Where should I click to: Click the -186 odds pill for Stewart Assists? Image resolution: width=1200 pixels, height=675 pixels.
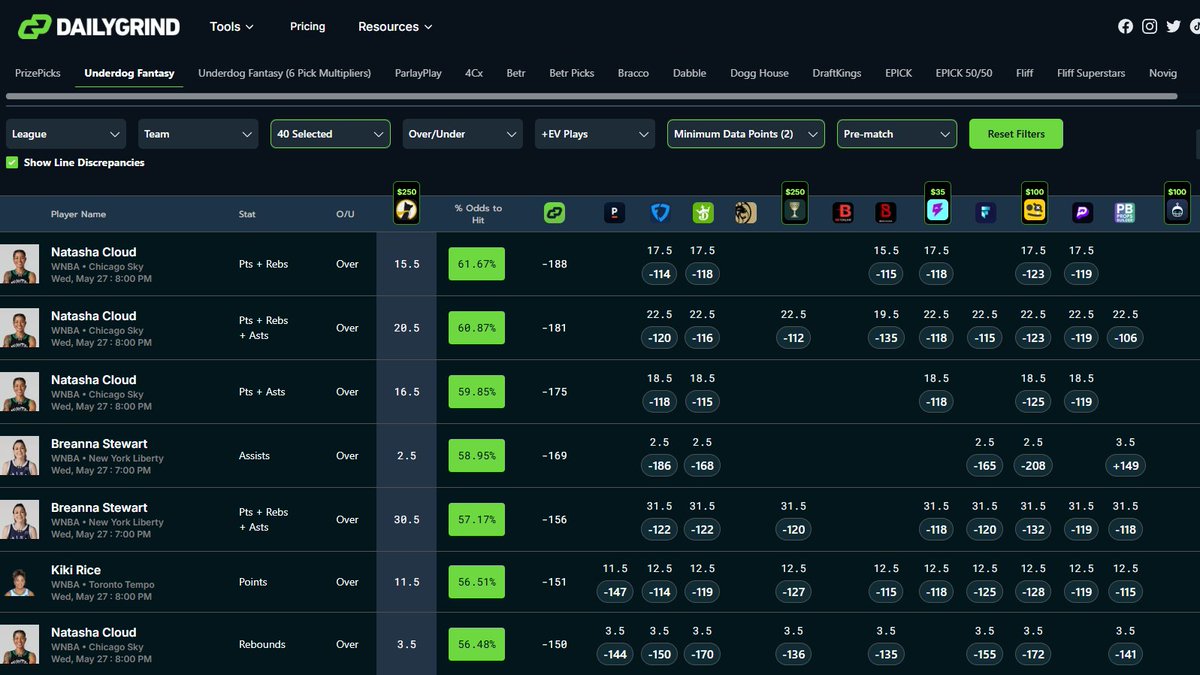coord(659,465)
